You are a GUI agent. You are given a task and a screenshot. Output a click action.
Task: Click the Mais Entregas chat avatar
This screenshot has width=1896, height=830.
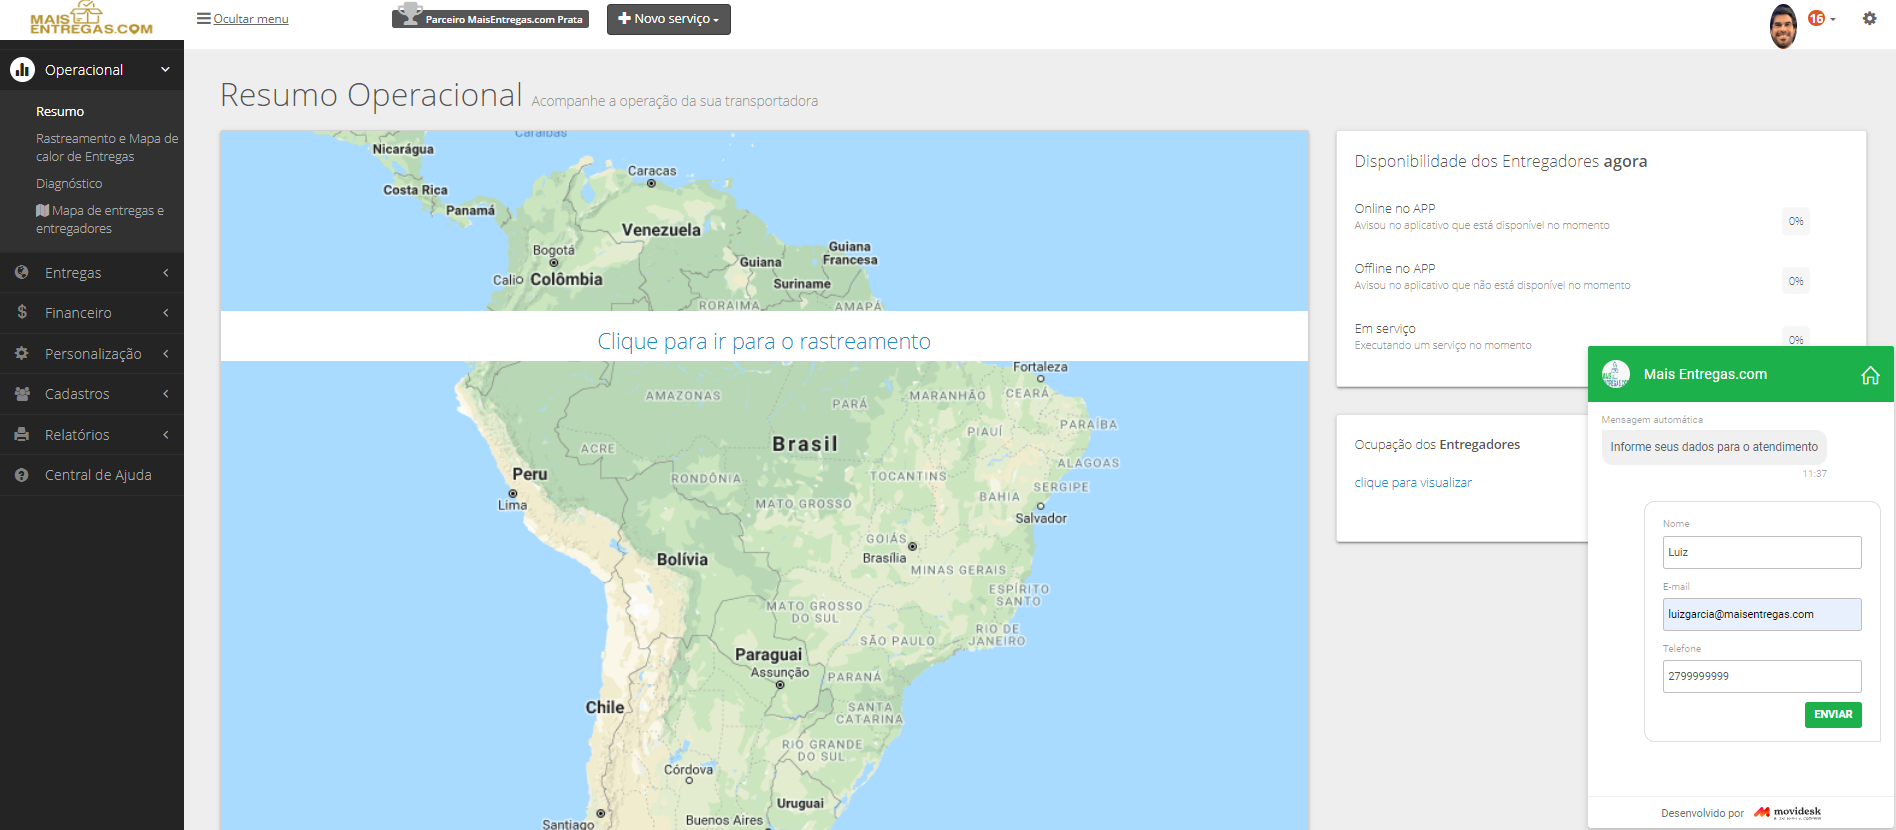coord(1616,374)
